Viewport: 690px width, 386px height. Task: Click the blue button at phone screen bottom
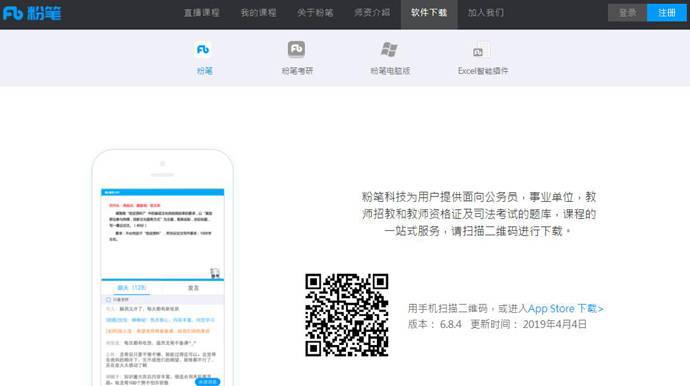[x=207, y=382]
